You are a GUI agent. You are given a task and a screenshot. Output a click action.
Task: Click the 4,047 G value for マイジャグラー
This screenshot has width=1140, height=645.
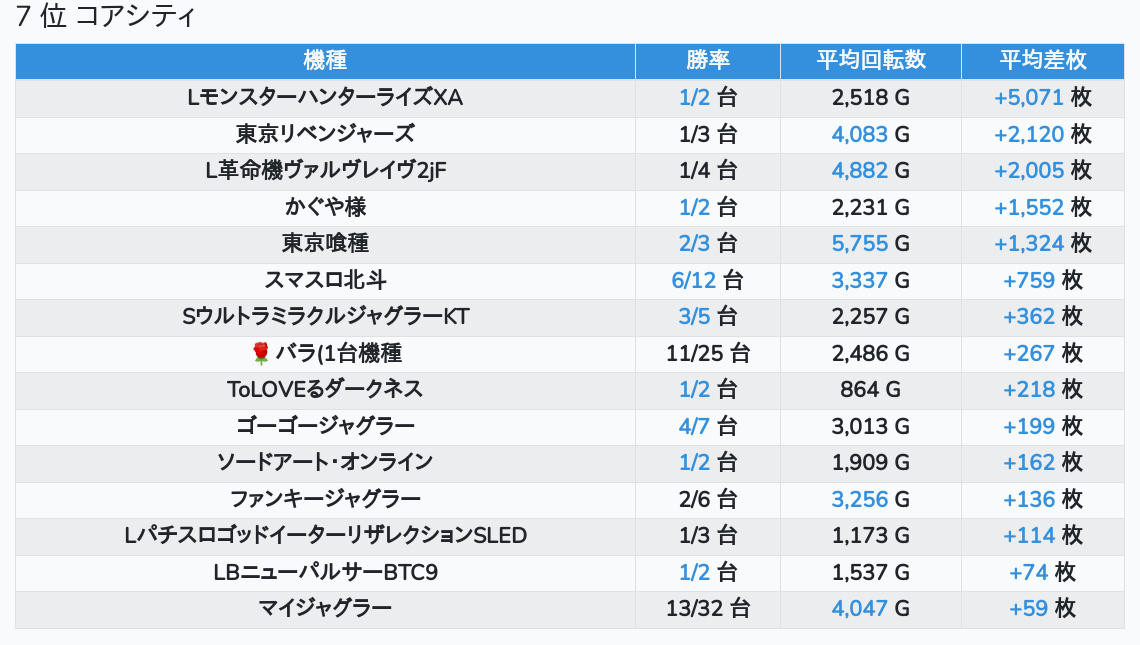[860, 608]
